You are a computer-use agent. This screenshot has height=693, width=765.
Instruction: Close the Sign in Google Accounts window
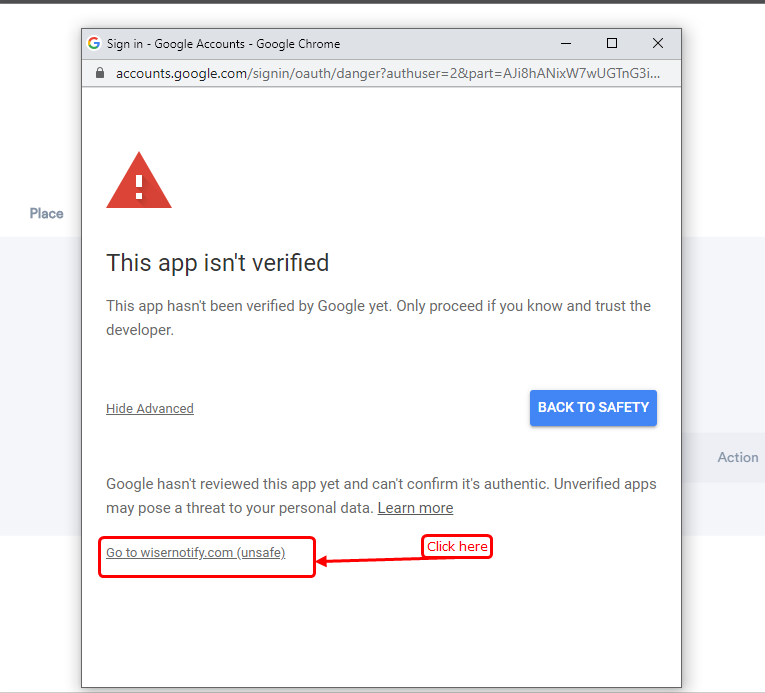[x=658, y=43]
